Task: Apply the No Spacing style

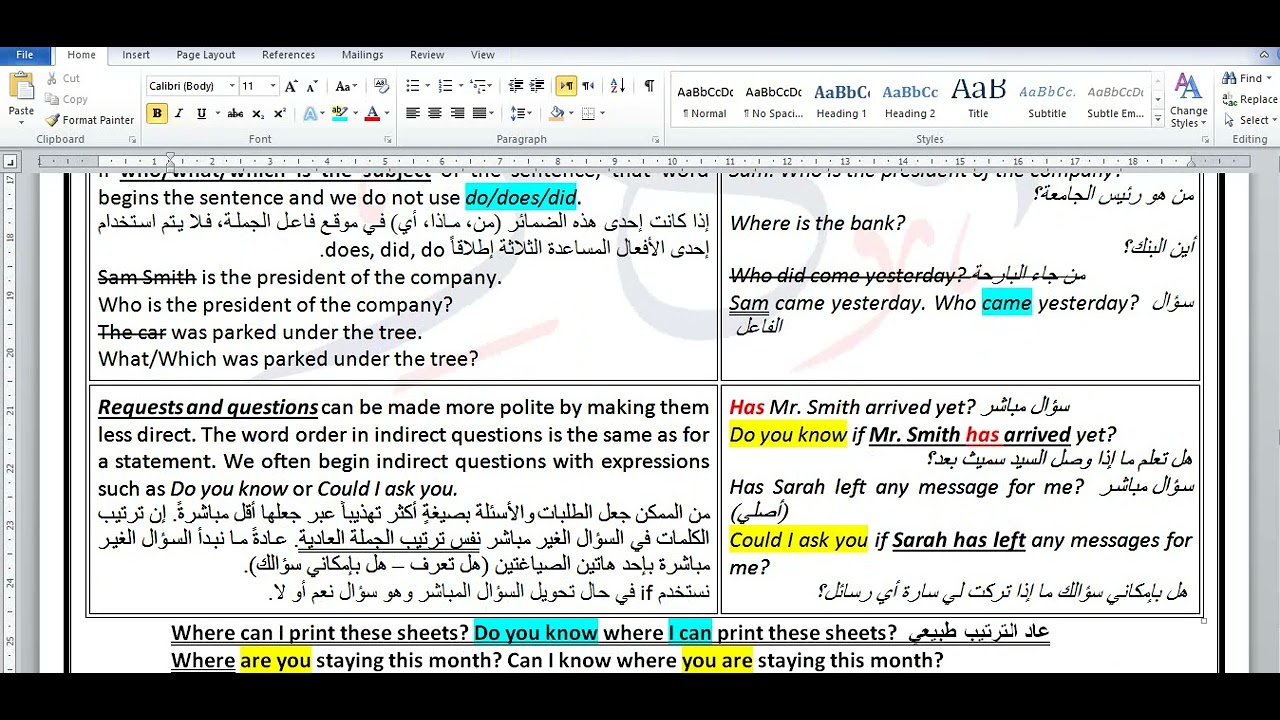Action: (x=773, y=100)
